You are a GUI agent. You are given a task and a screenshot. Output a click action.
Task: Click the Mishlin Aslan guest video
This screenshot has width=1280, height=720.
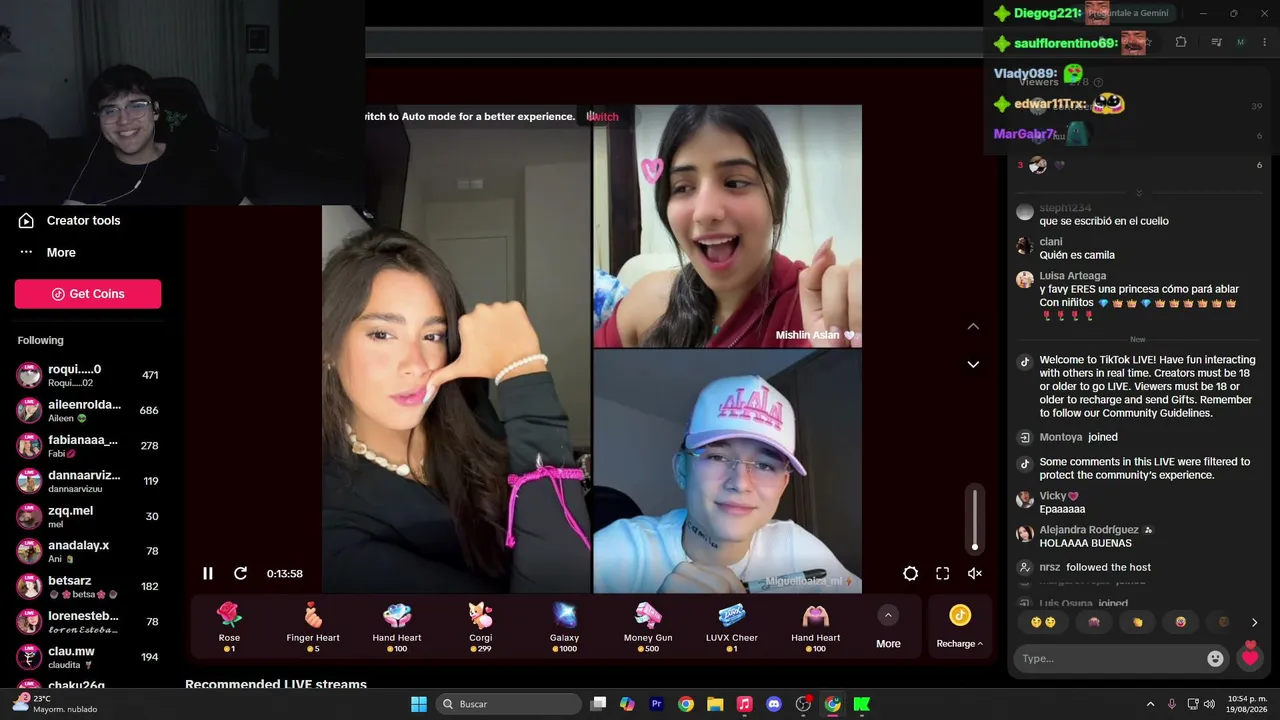(x=727, y=226)
